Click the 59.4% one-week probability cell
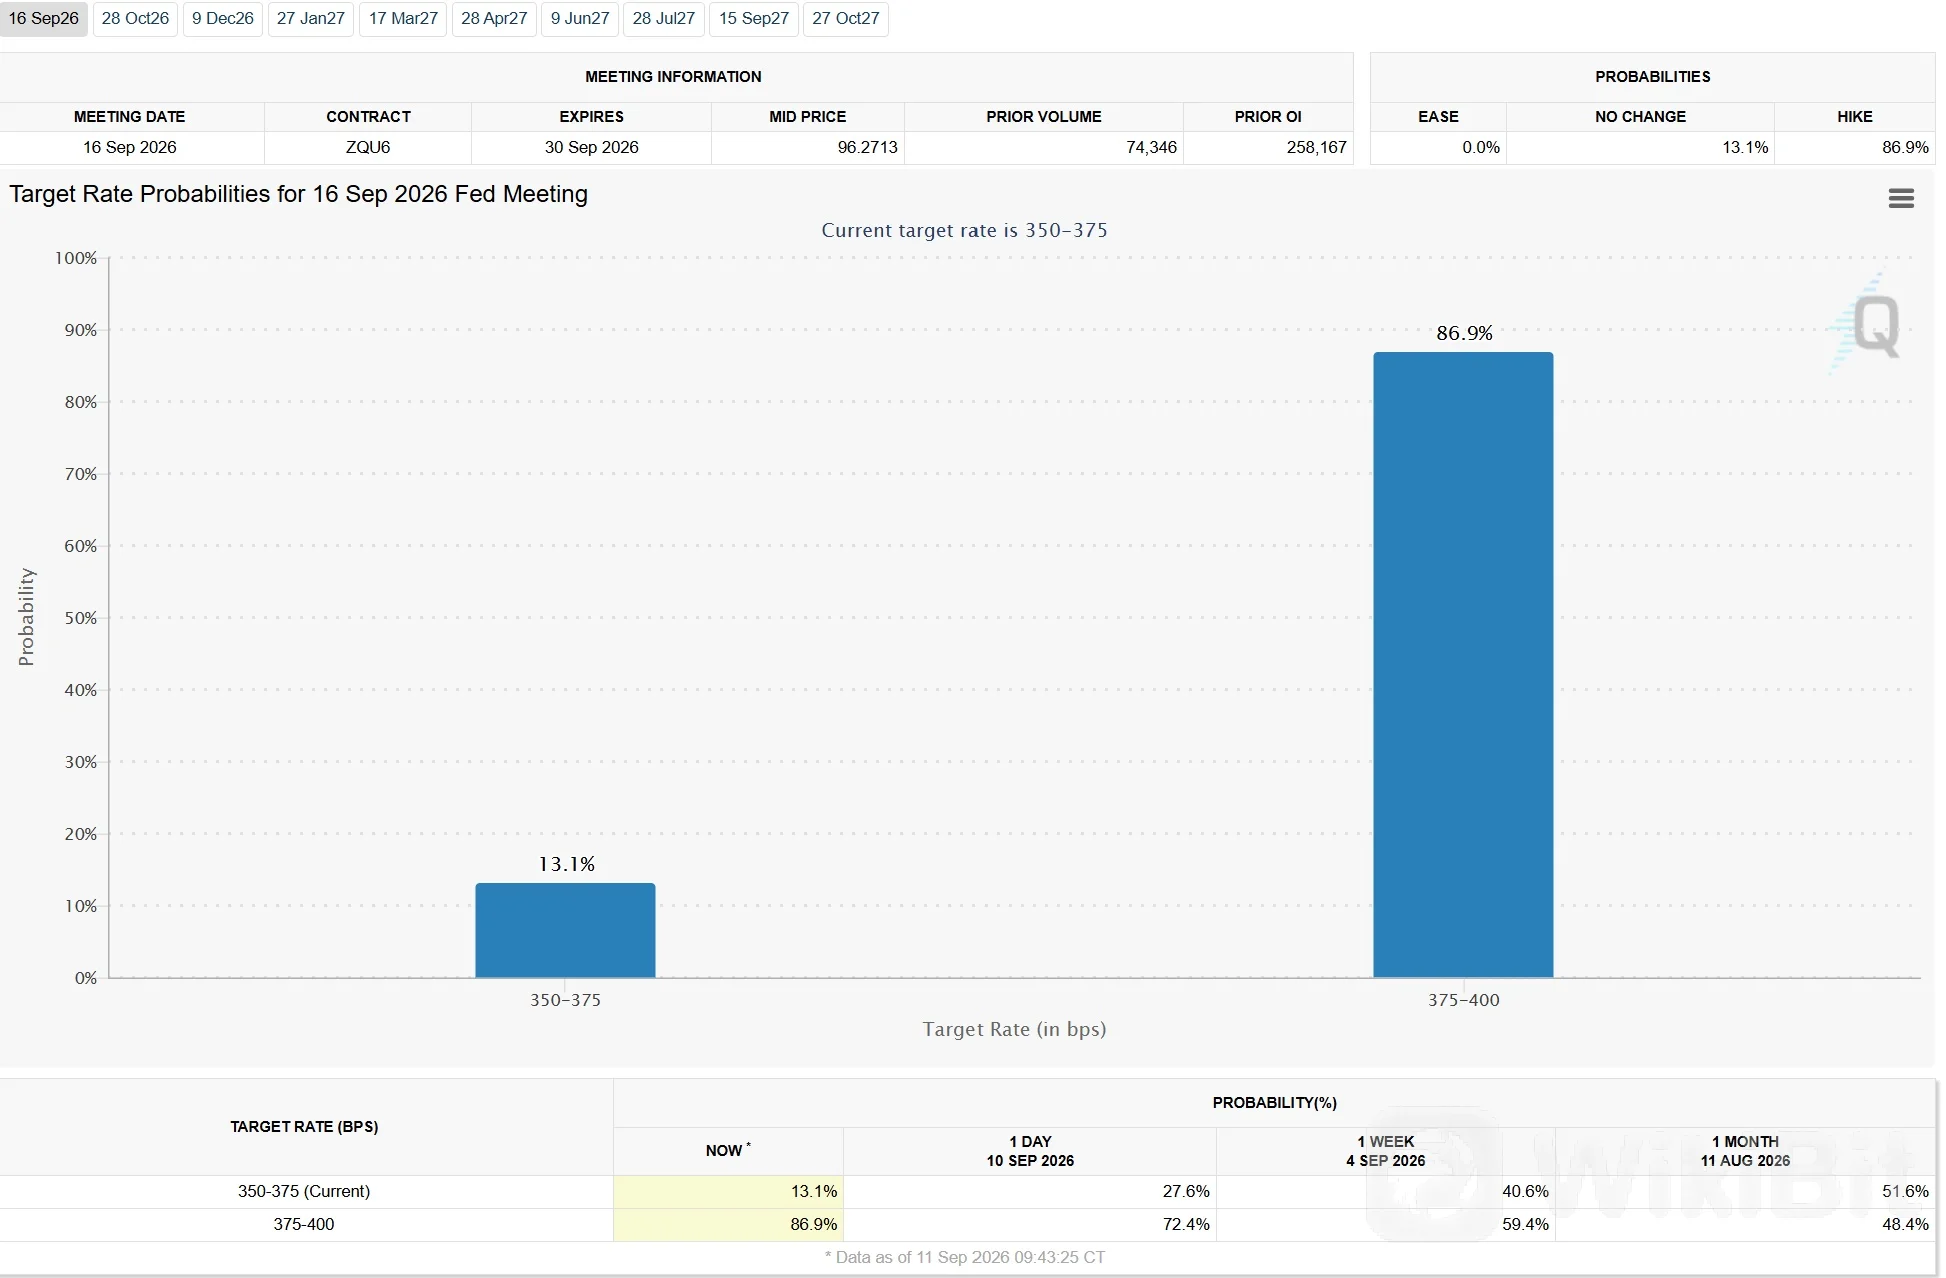1946x1278 pixels. coord(1385,1225)
